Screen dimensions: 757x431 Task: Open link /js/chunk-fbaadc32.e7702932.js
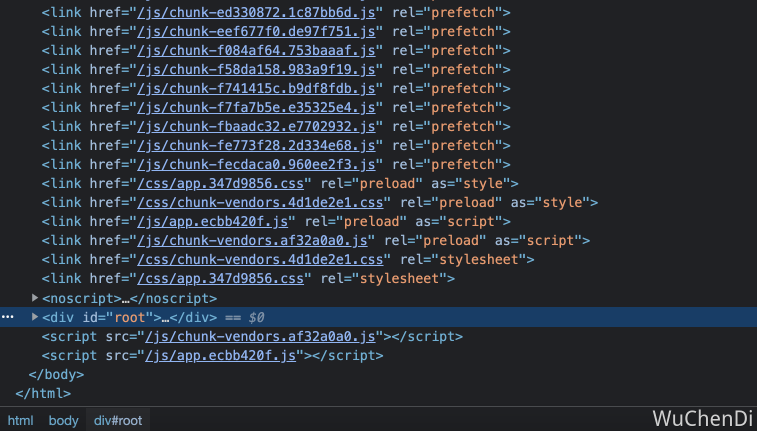[x=256, y=126]
